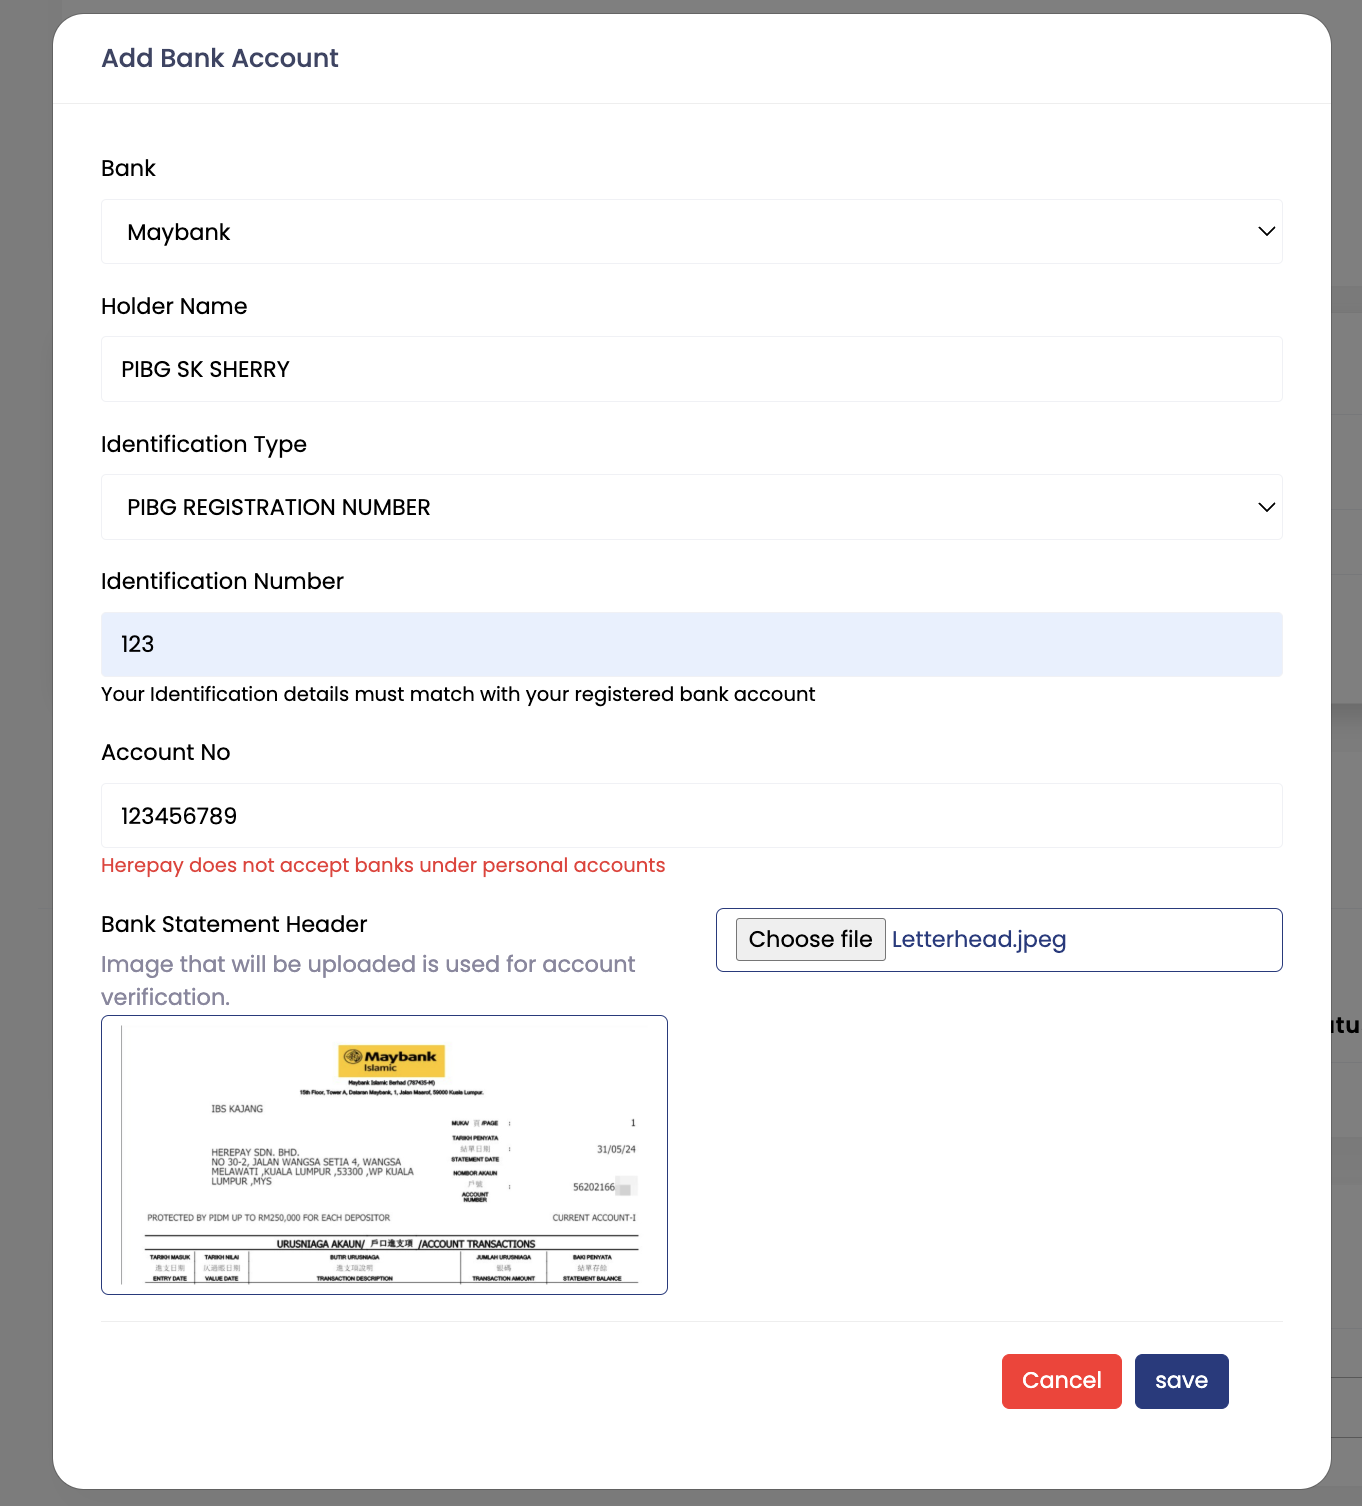Viewport: 1362px width, 1506px height.
Task: Click the "Bank Statement Header" label
Action: [234, 924]
